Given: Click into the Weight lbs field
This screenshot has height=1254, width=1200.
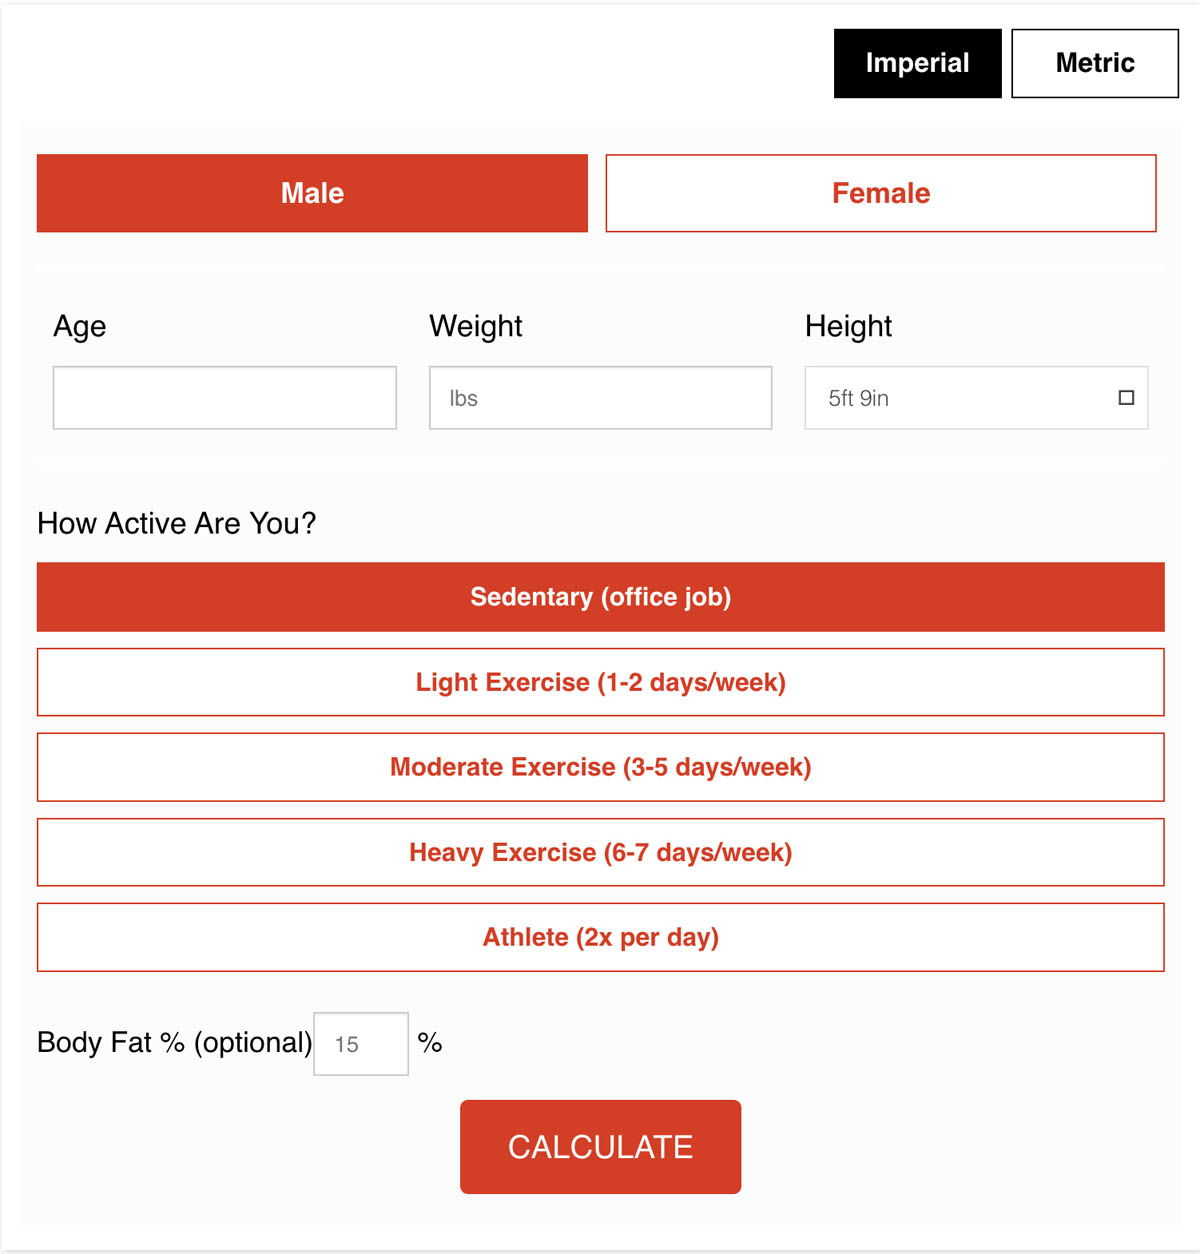Looking at the screenshot, I should pos(600,398).
